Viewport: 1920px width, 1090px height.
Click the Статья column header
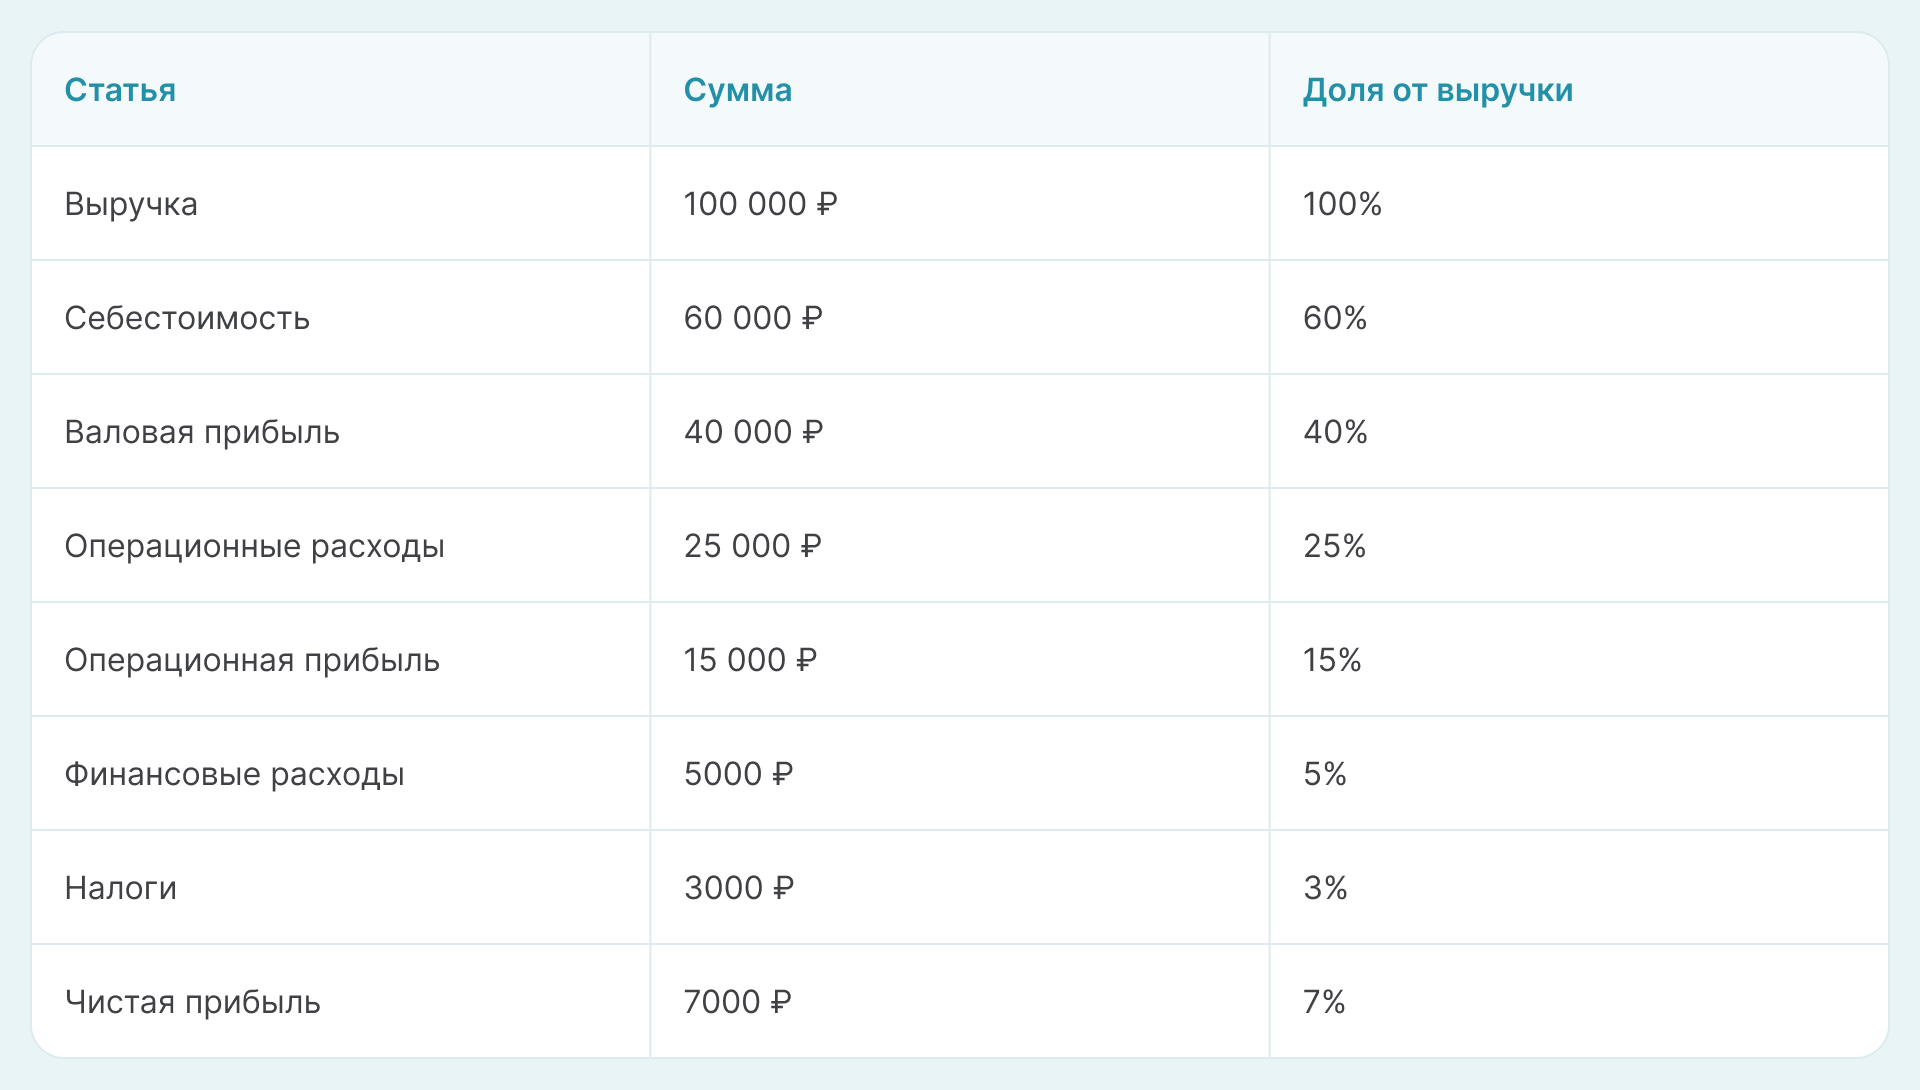point(120,90)
